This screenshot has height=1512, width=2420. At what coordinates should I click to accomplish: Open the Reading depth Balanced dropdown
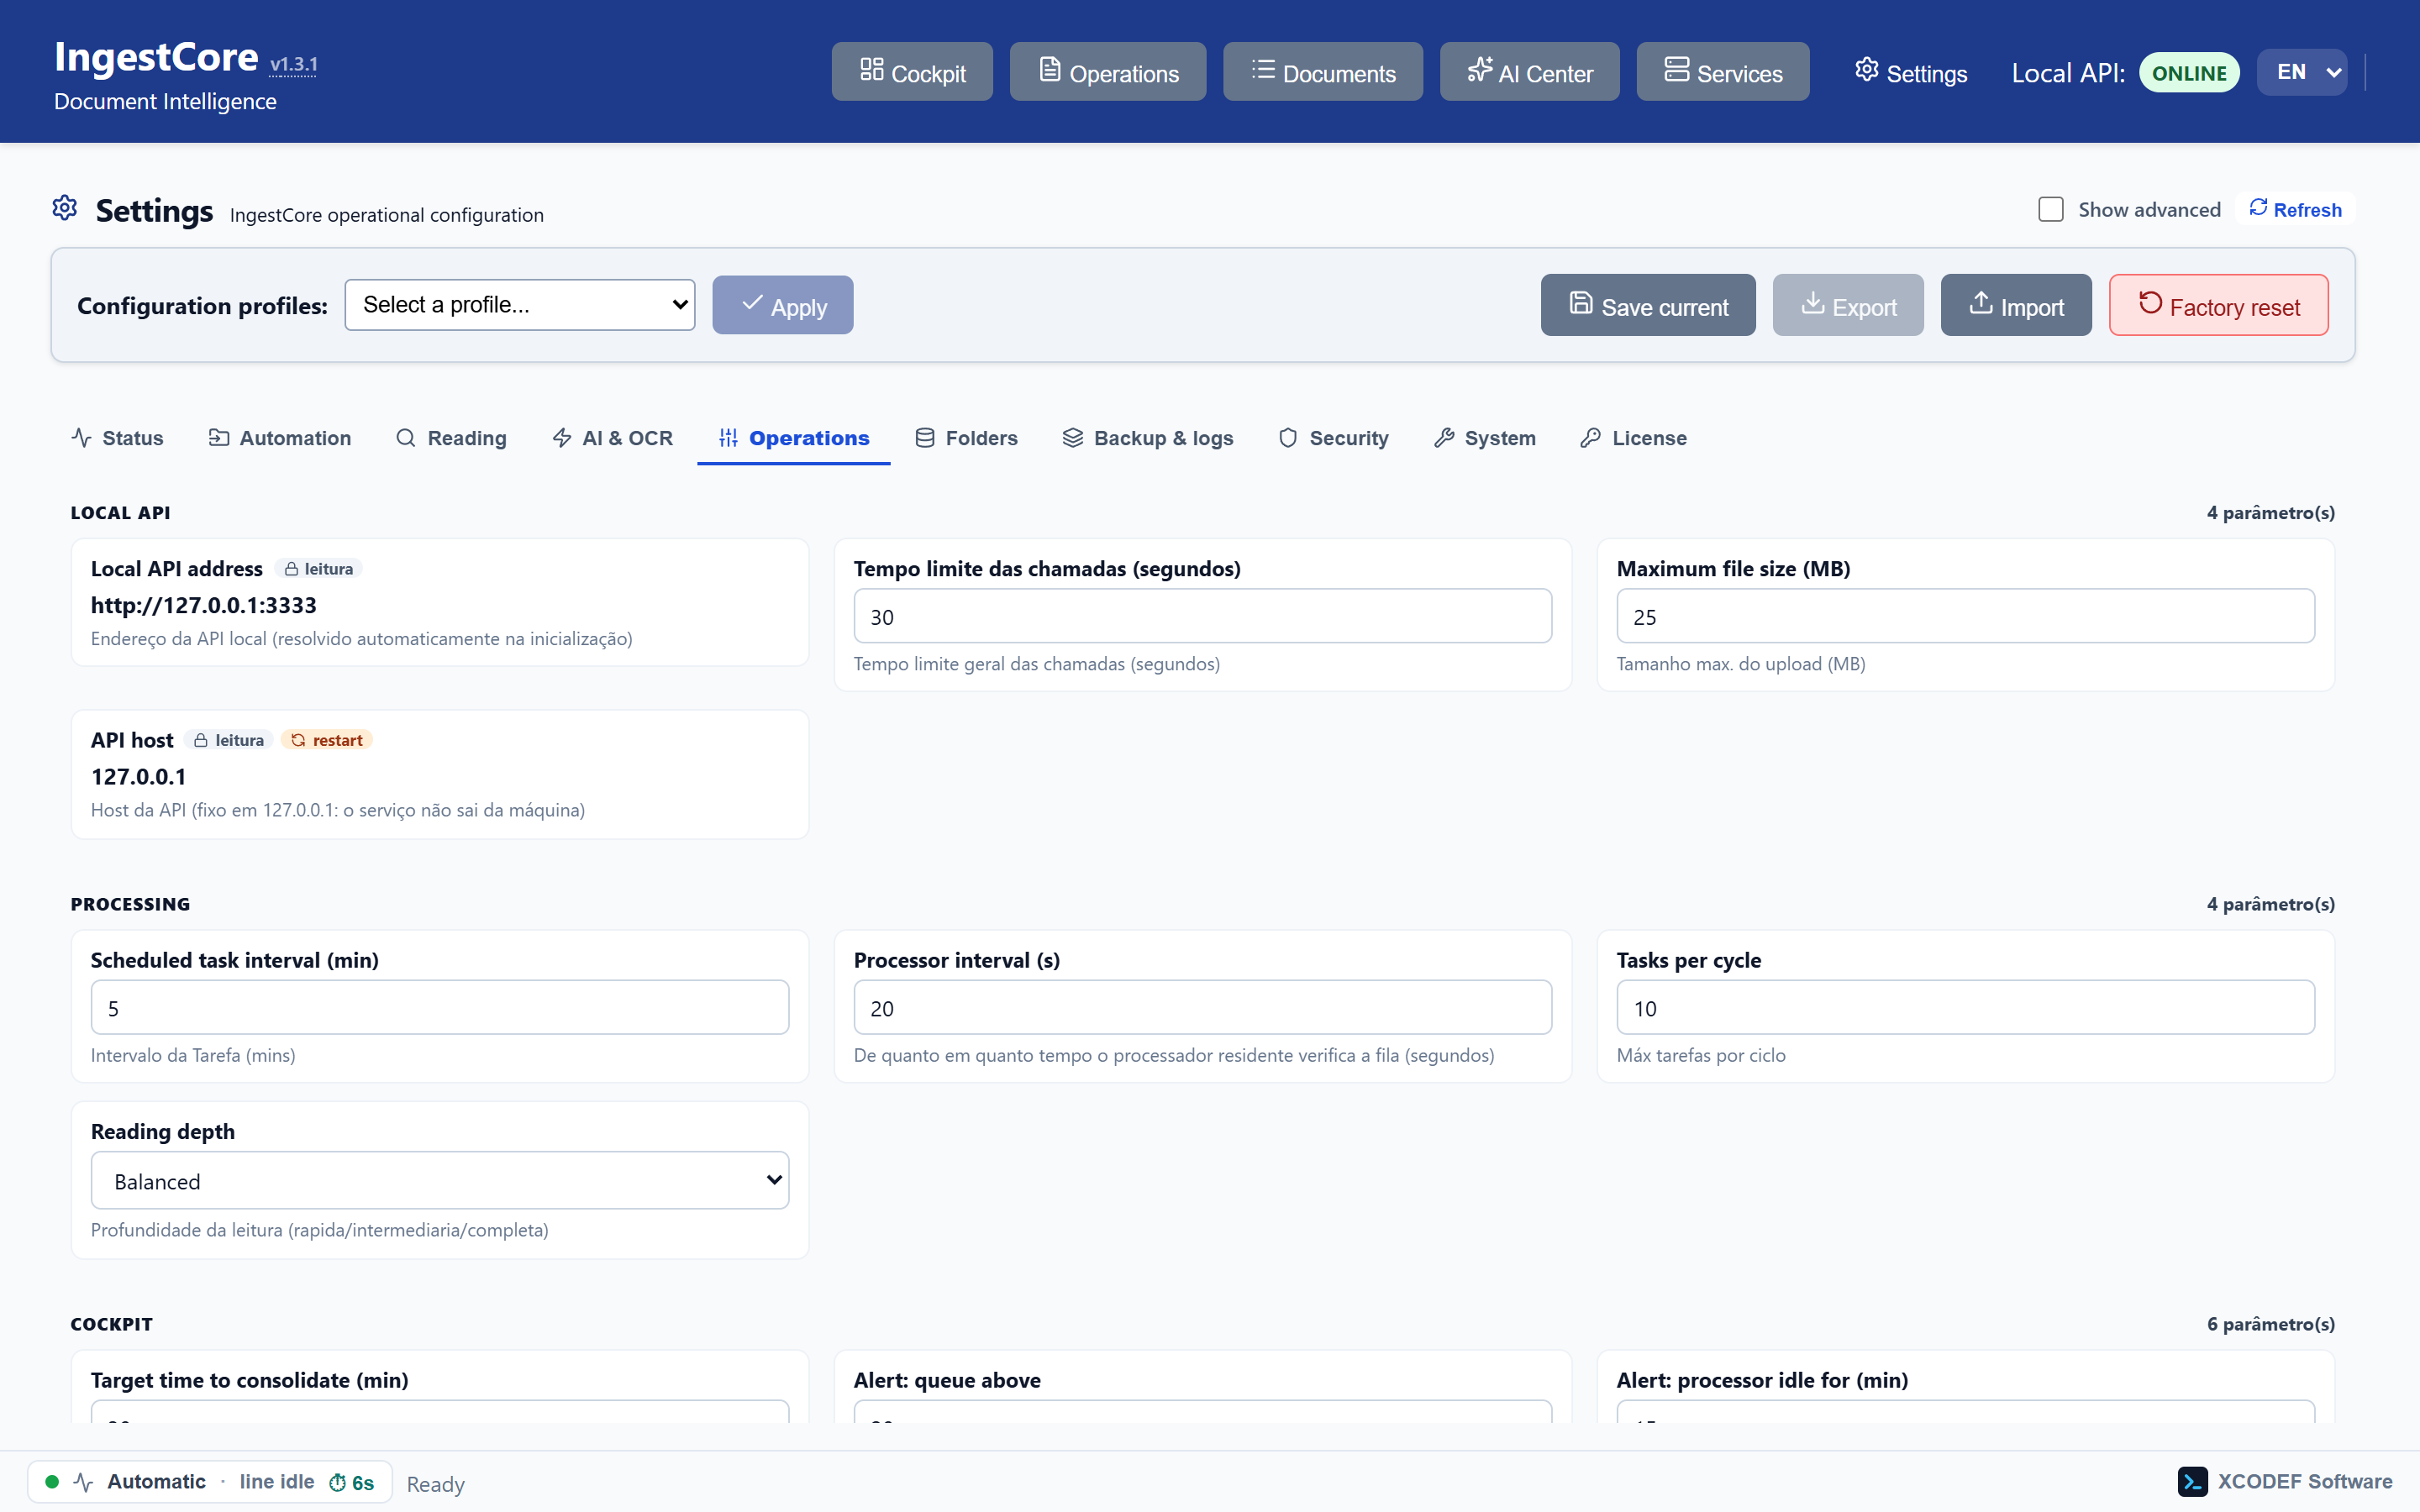tap(440, 1180)
